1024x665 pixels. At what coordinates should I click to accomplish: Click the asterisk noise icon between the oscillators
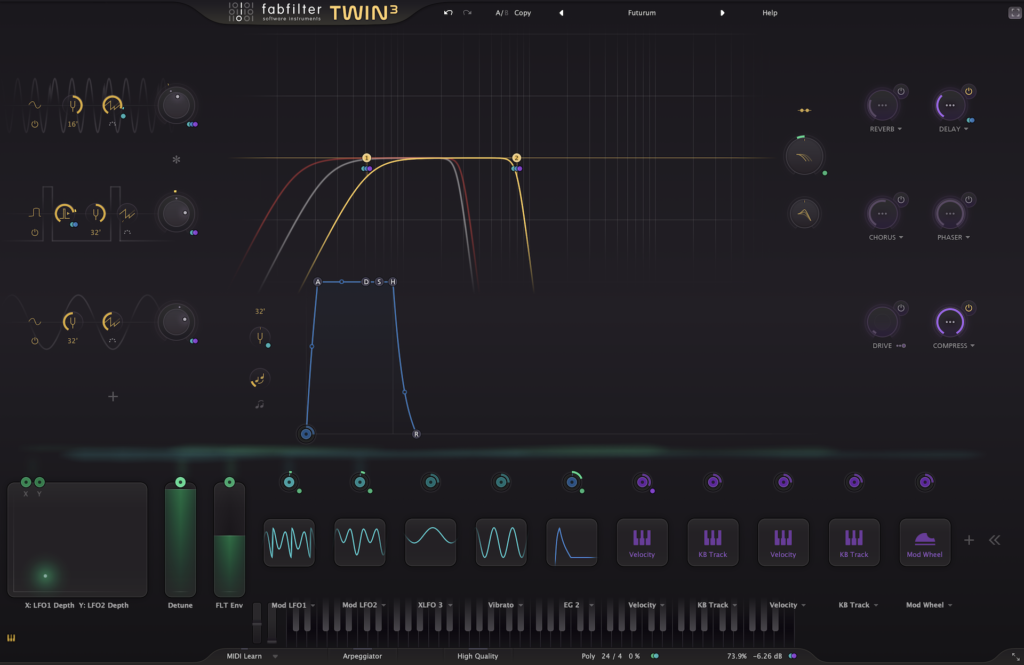click(x=176, y=160)
